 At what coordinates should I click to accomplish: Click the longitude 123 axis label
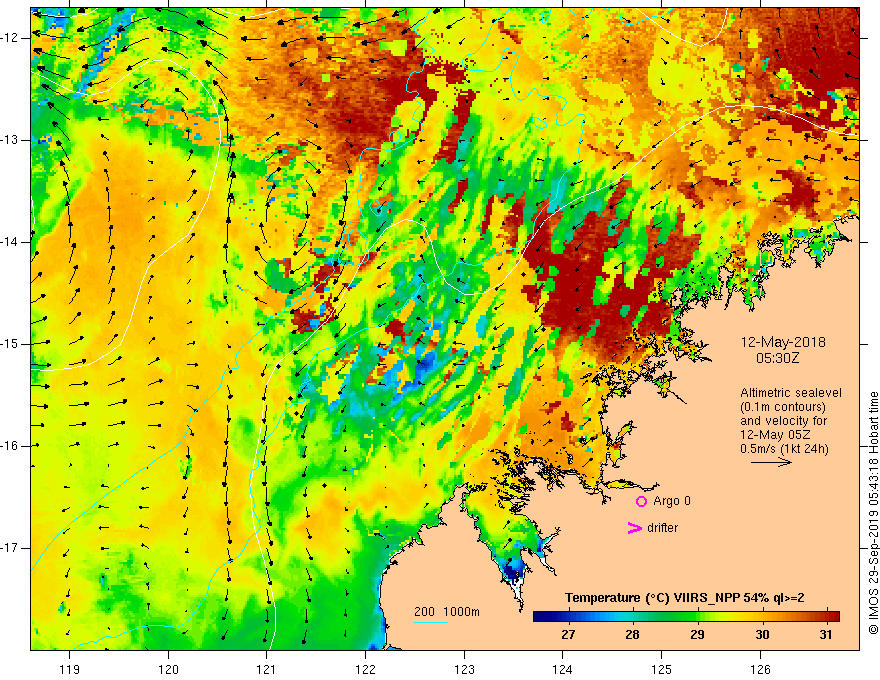point(464,669)
